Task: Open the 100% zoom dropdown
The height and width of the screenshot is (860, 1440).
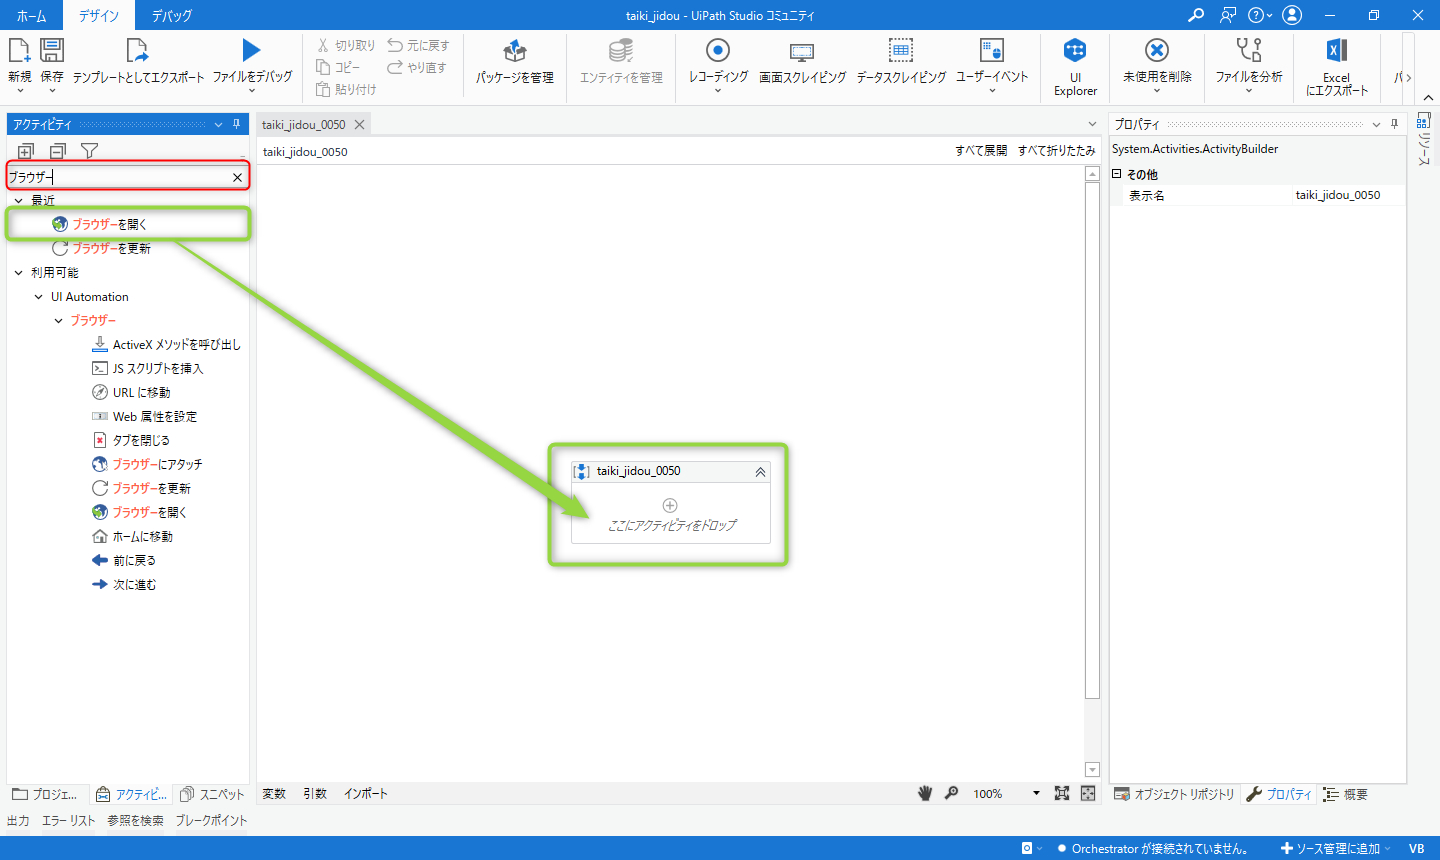Action: [x=1036, y=794]
